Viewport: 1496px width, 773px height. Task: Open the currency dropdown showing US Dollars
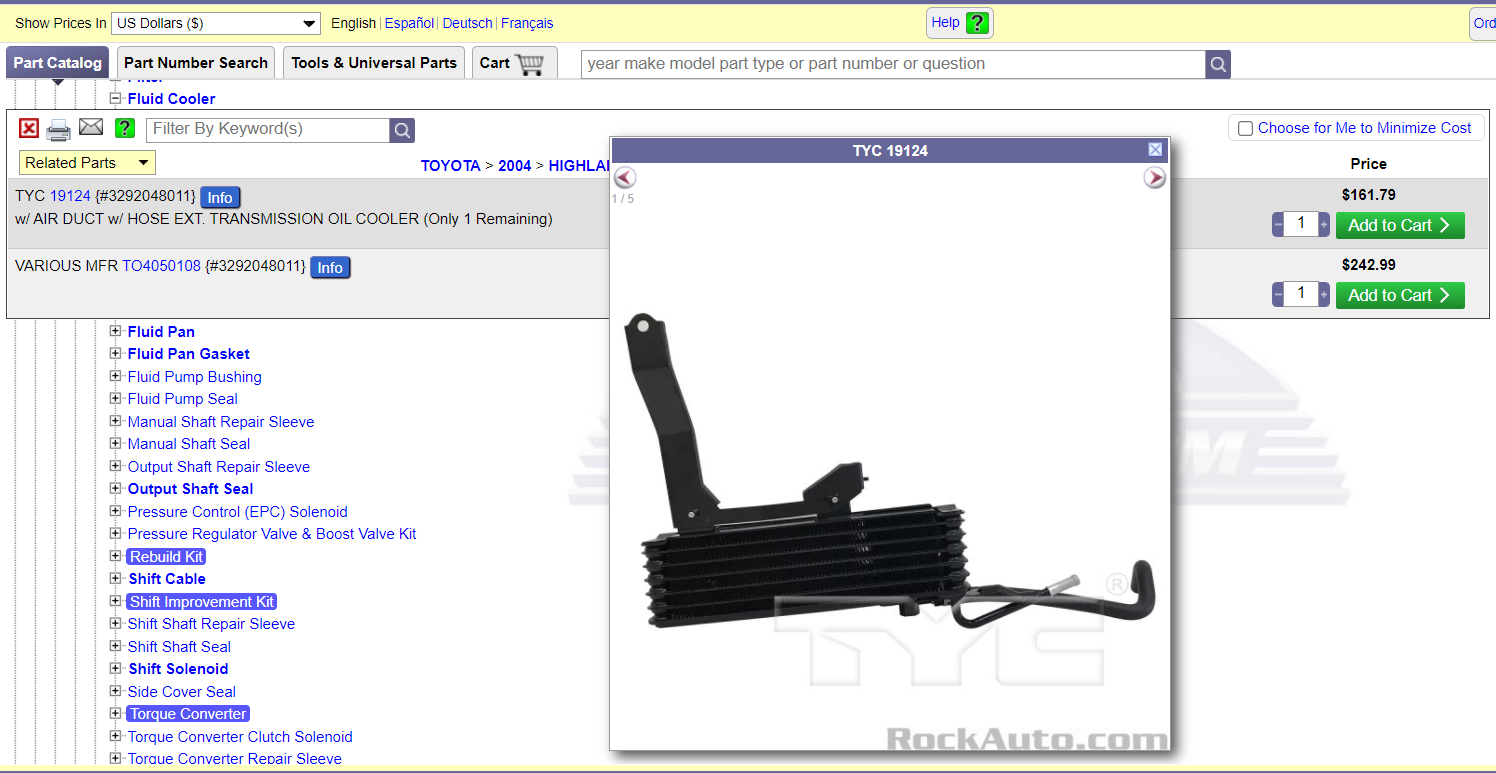pyautogui.click(x=216, y=23)
